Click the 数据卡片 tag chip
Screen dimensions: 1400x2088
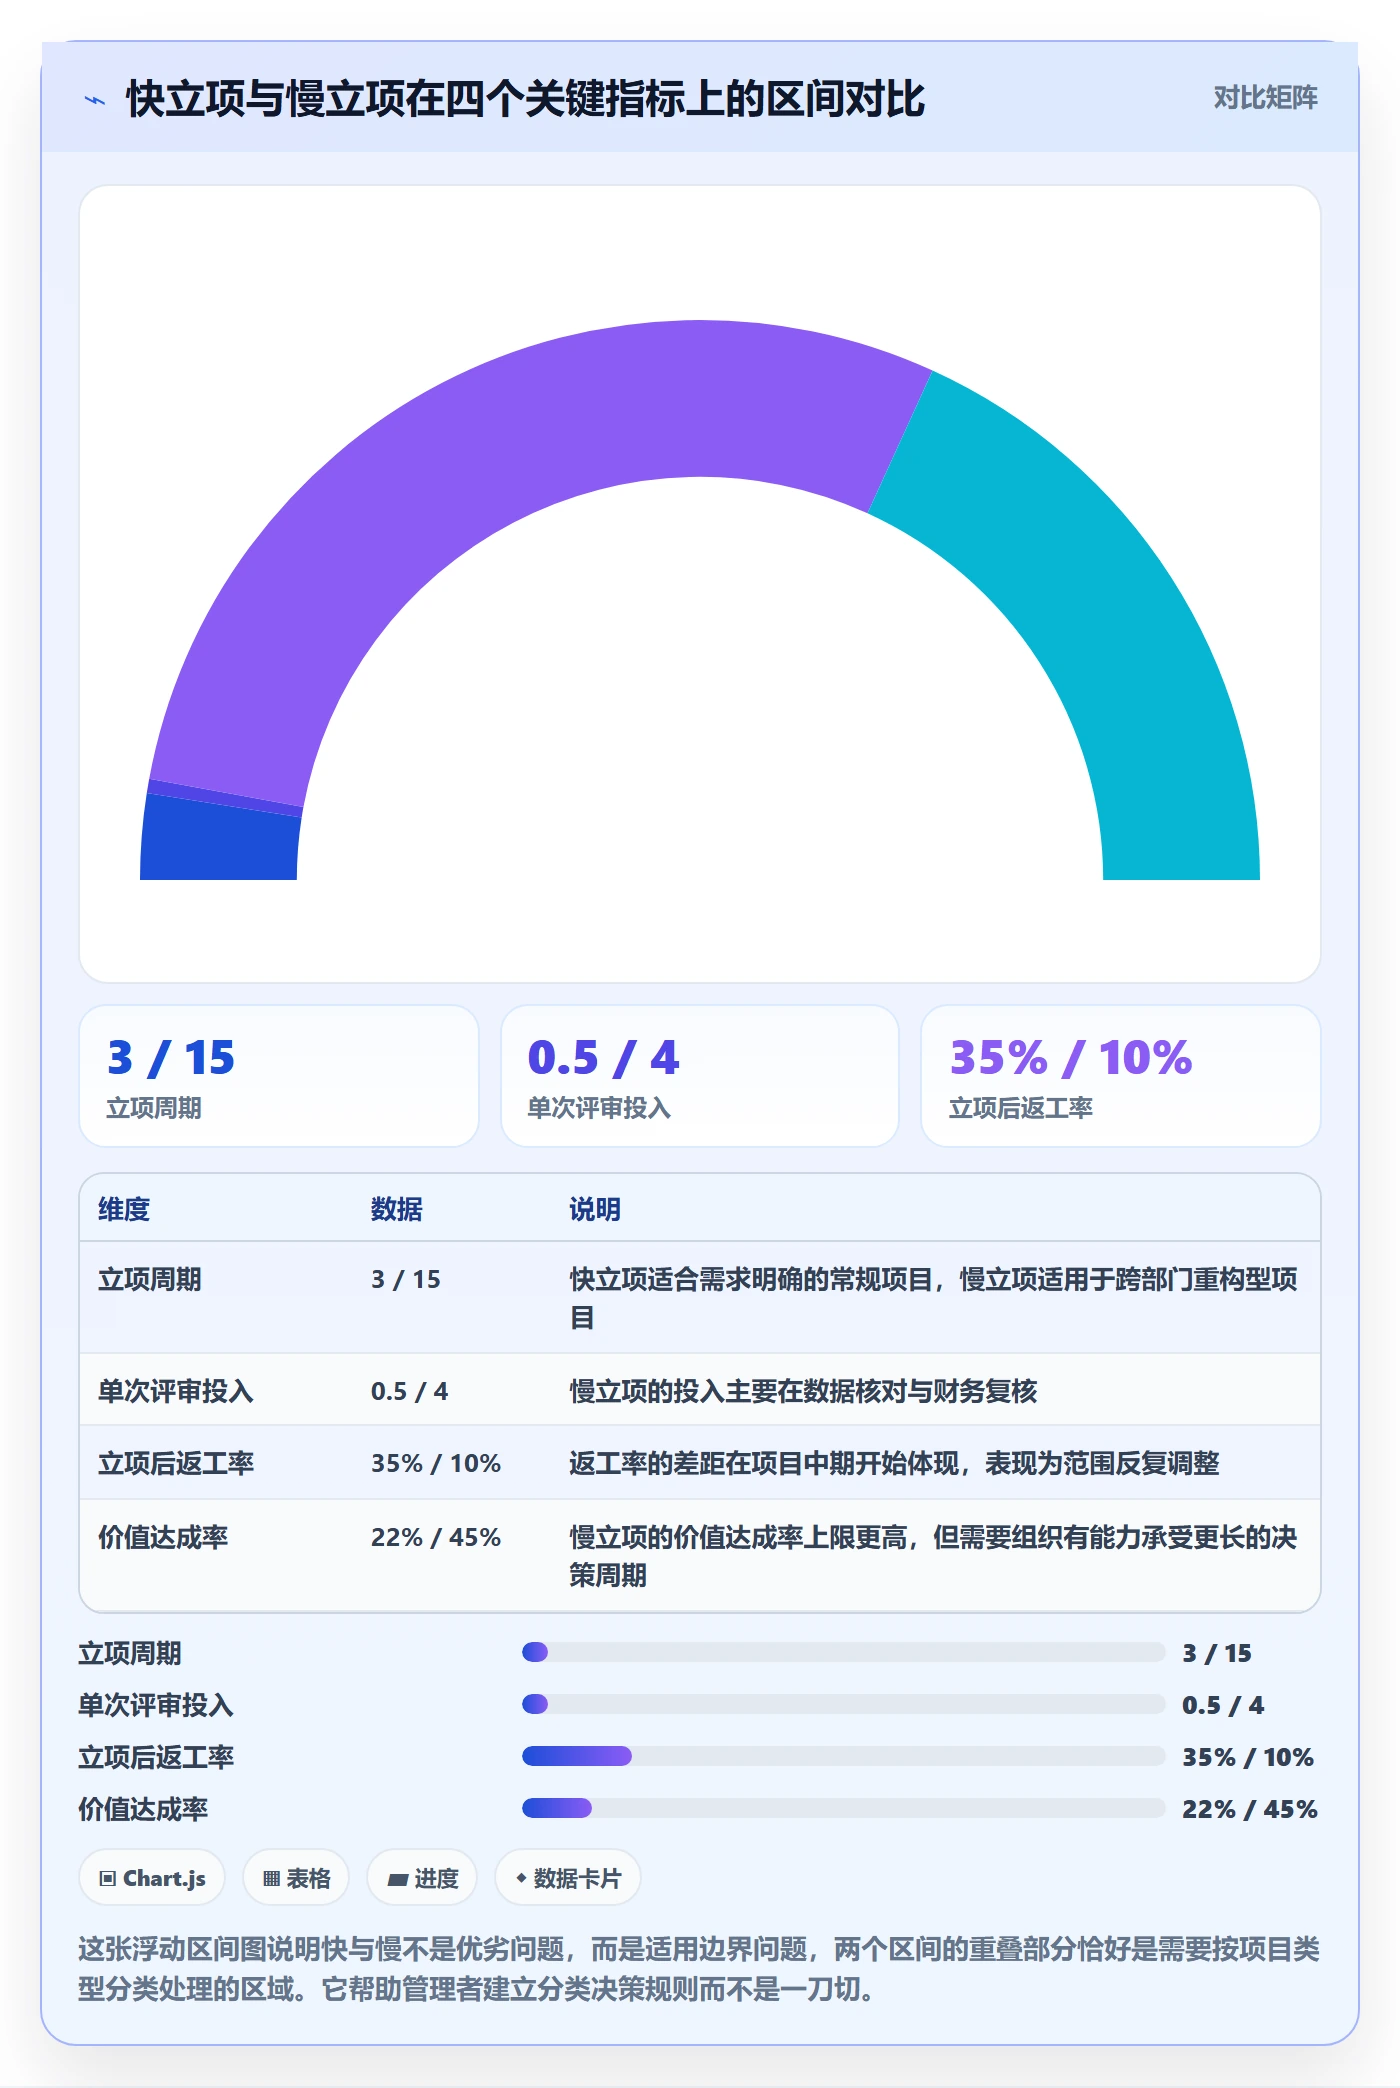568,1878
